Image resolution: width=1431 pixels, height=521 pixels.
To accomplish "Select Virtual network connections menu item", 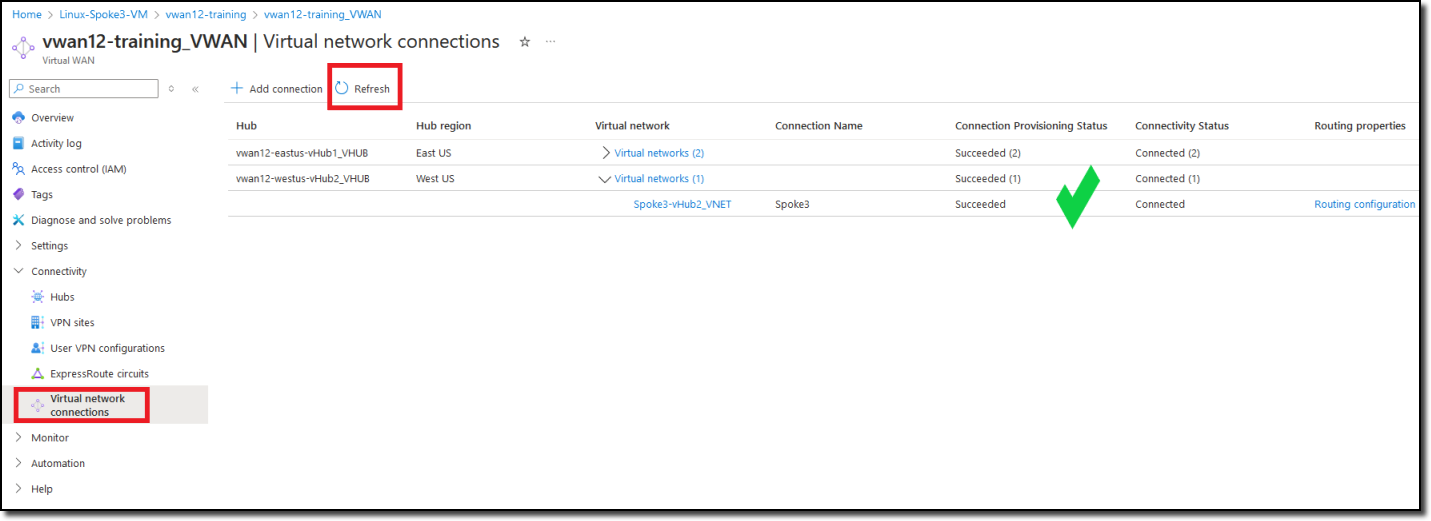I will 88,405.
